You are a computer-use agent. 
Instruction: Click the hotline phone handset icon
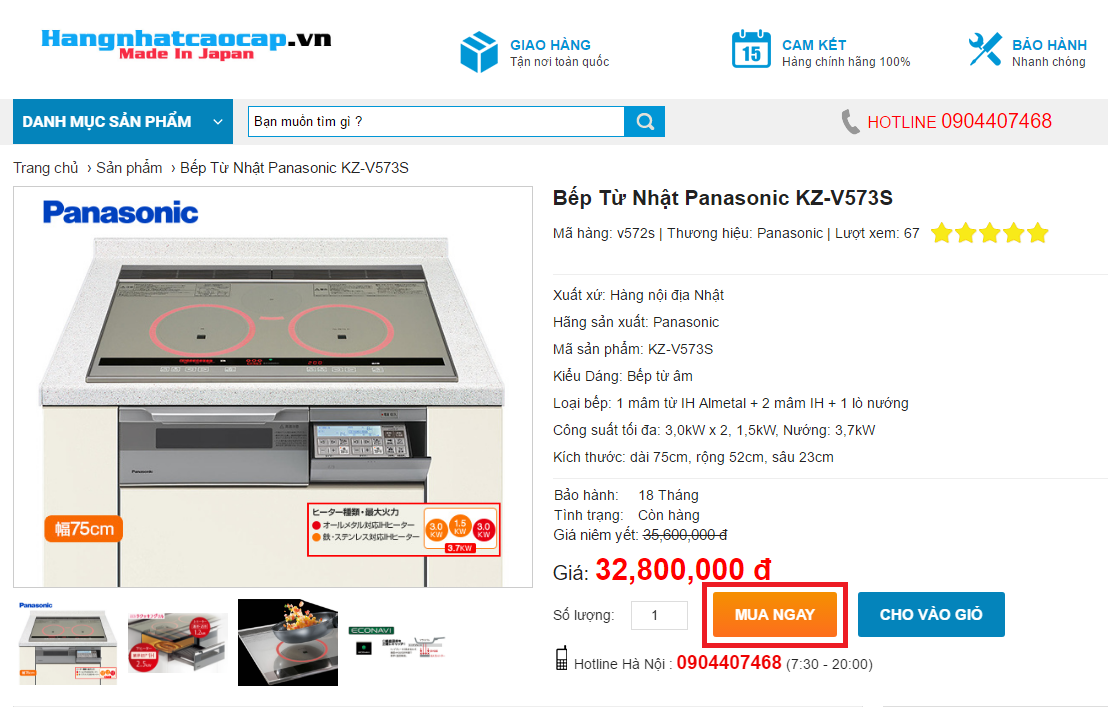[850, 121]
